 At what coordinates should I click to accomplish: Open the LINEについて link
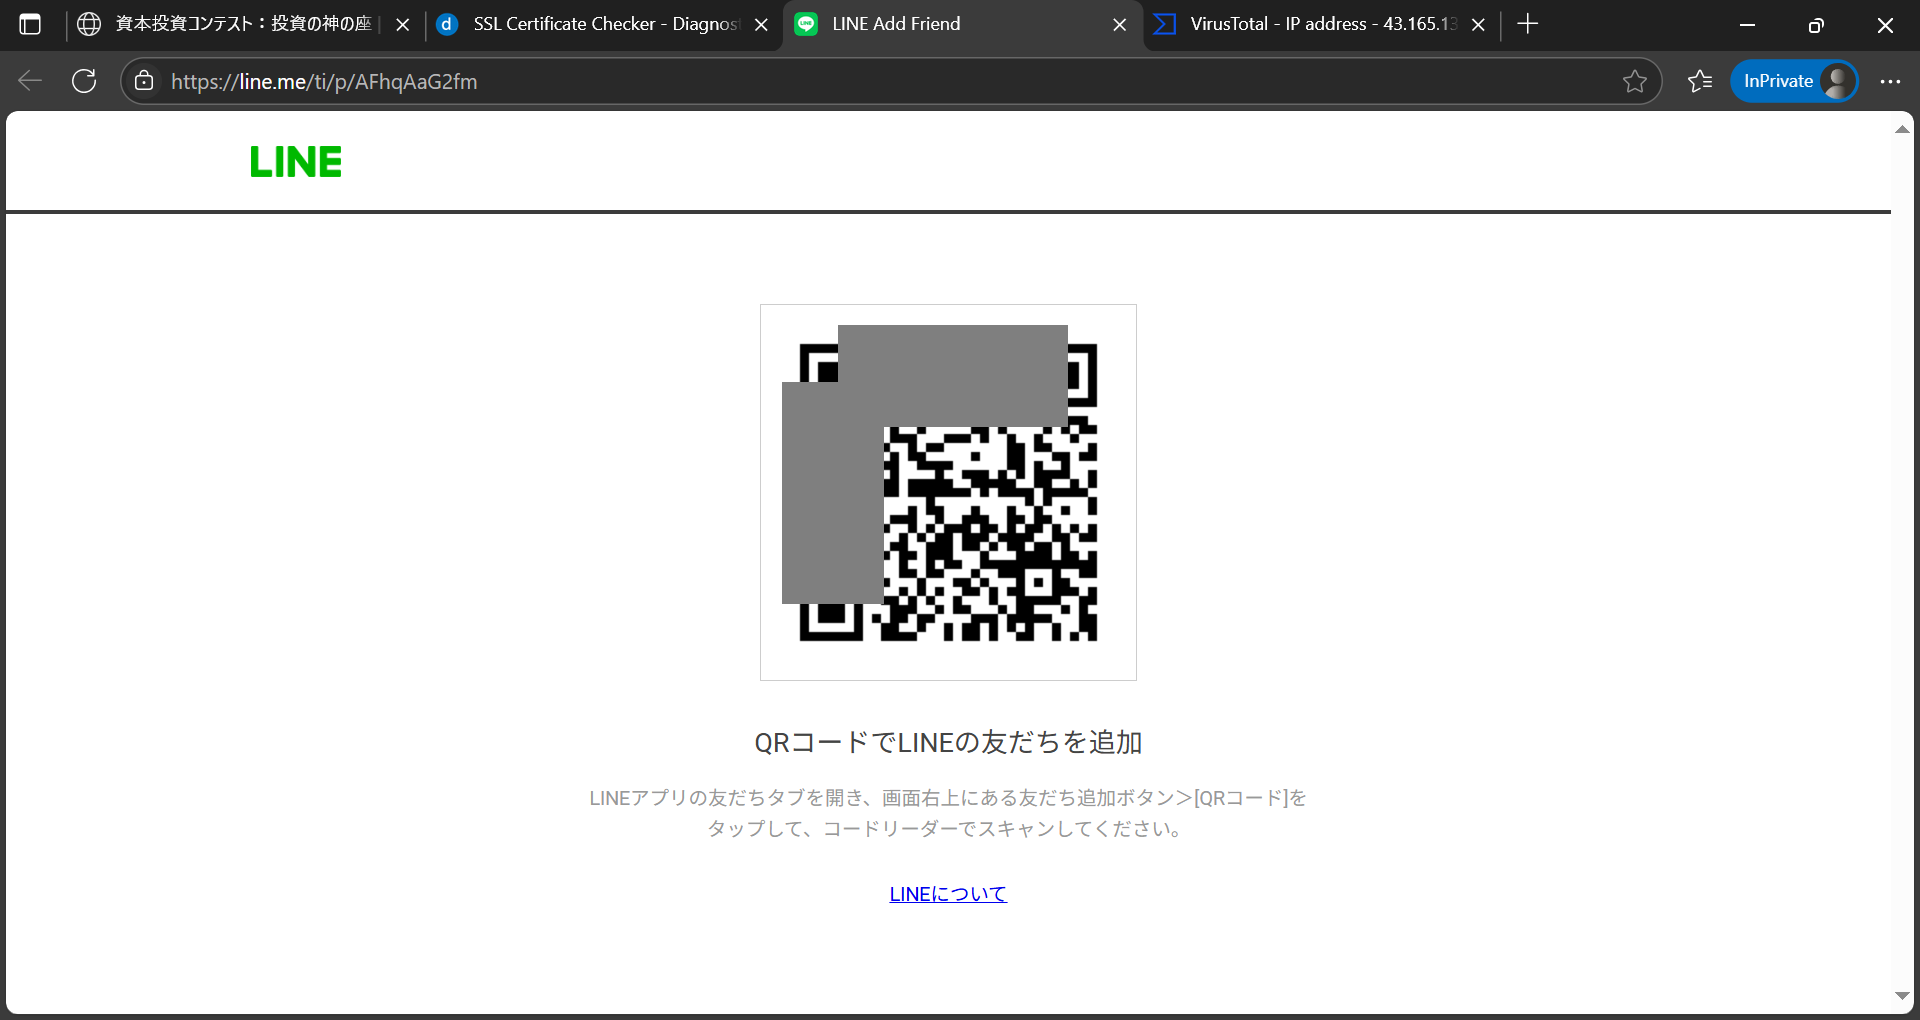click(x=948, y=894)
